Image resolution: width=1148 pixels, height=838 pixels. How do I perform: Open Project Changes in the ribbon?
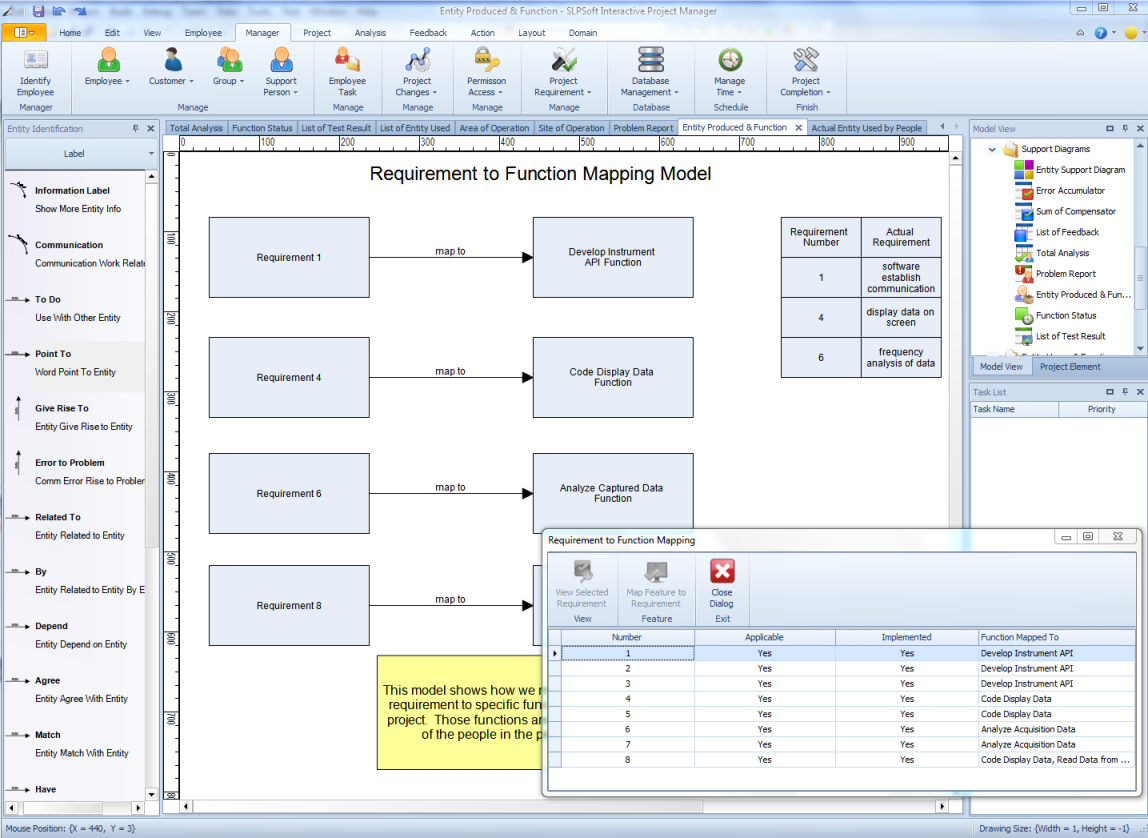(417, 72)
